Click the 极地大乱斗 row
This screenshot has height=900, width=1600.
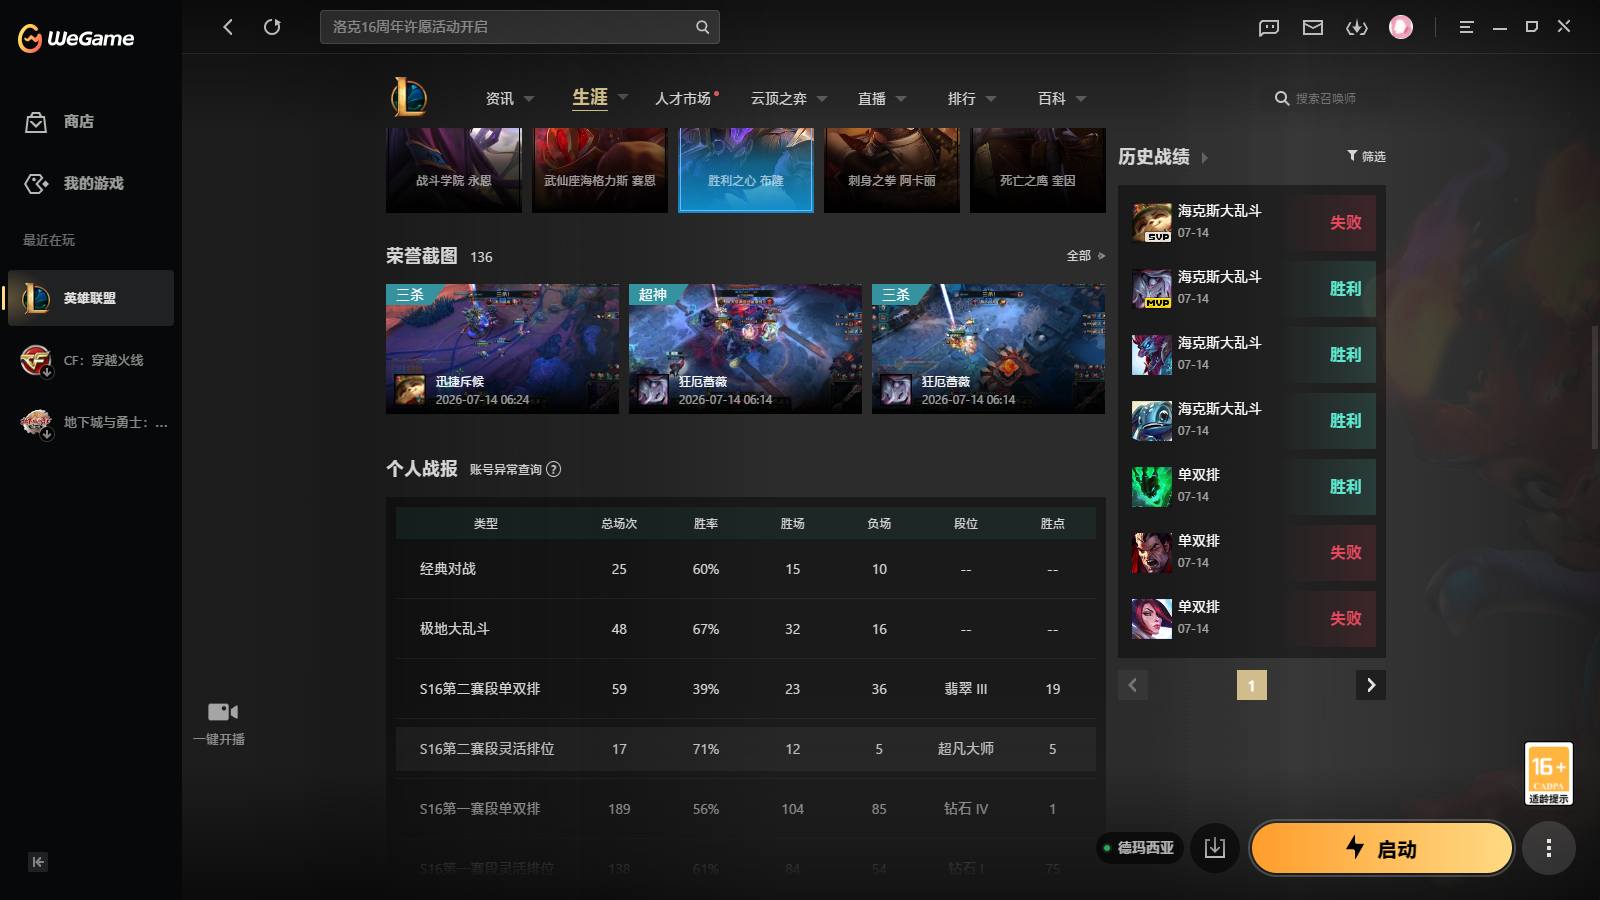(x=746, y=629)
